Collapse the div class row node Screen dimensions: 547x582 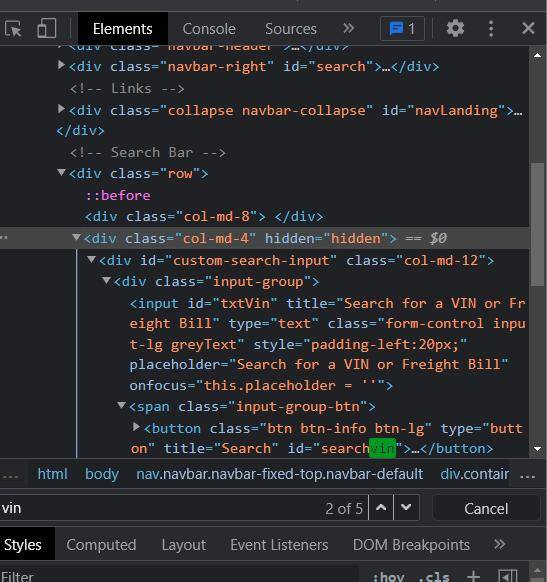click(61, 173)
